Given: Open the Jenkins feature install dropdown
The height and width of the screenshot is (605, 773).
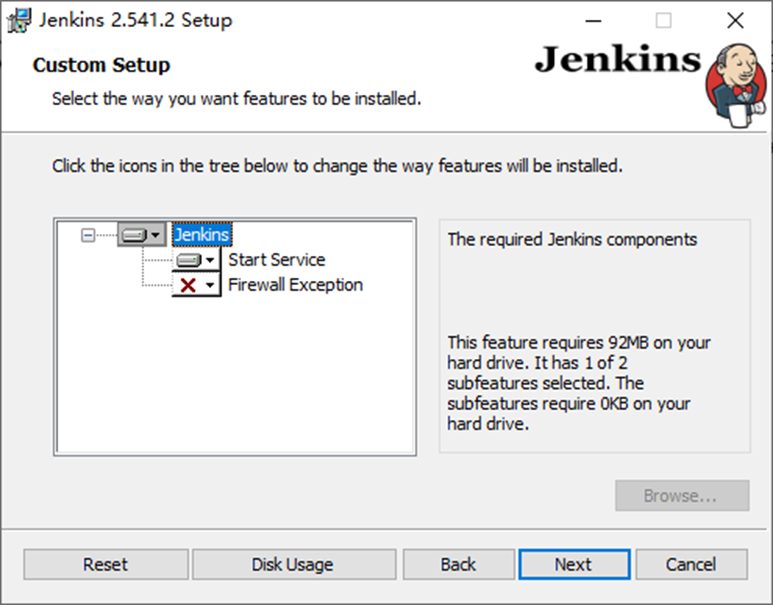Looking at the screenshot, I should click(142, 235).
